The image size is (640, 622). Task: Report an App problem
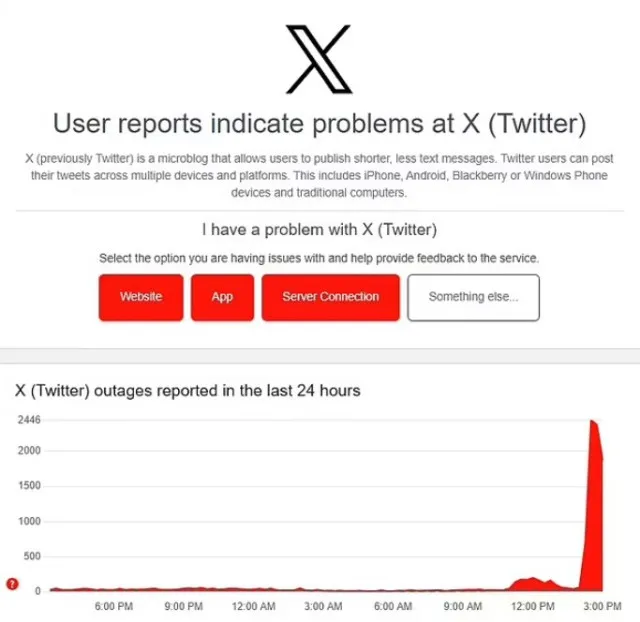[x=222, y=297]
